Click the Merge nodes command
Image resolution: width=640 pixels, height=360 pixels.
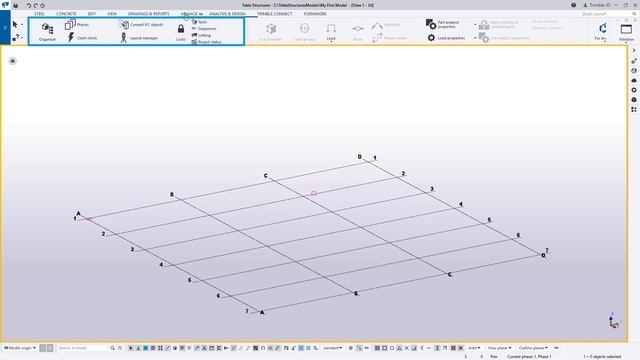tap(389, 38)
